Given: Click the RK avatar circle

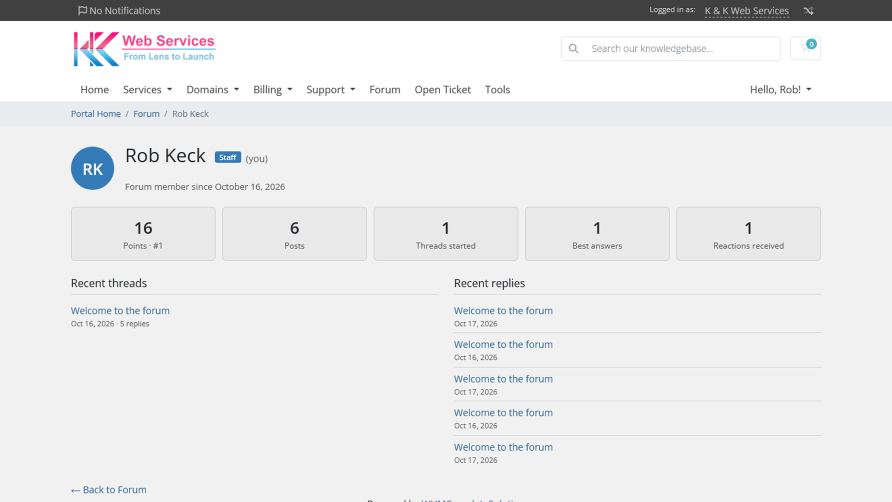Looking at the screenshot, I should [x=92, y=168].
